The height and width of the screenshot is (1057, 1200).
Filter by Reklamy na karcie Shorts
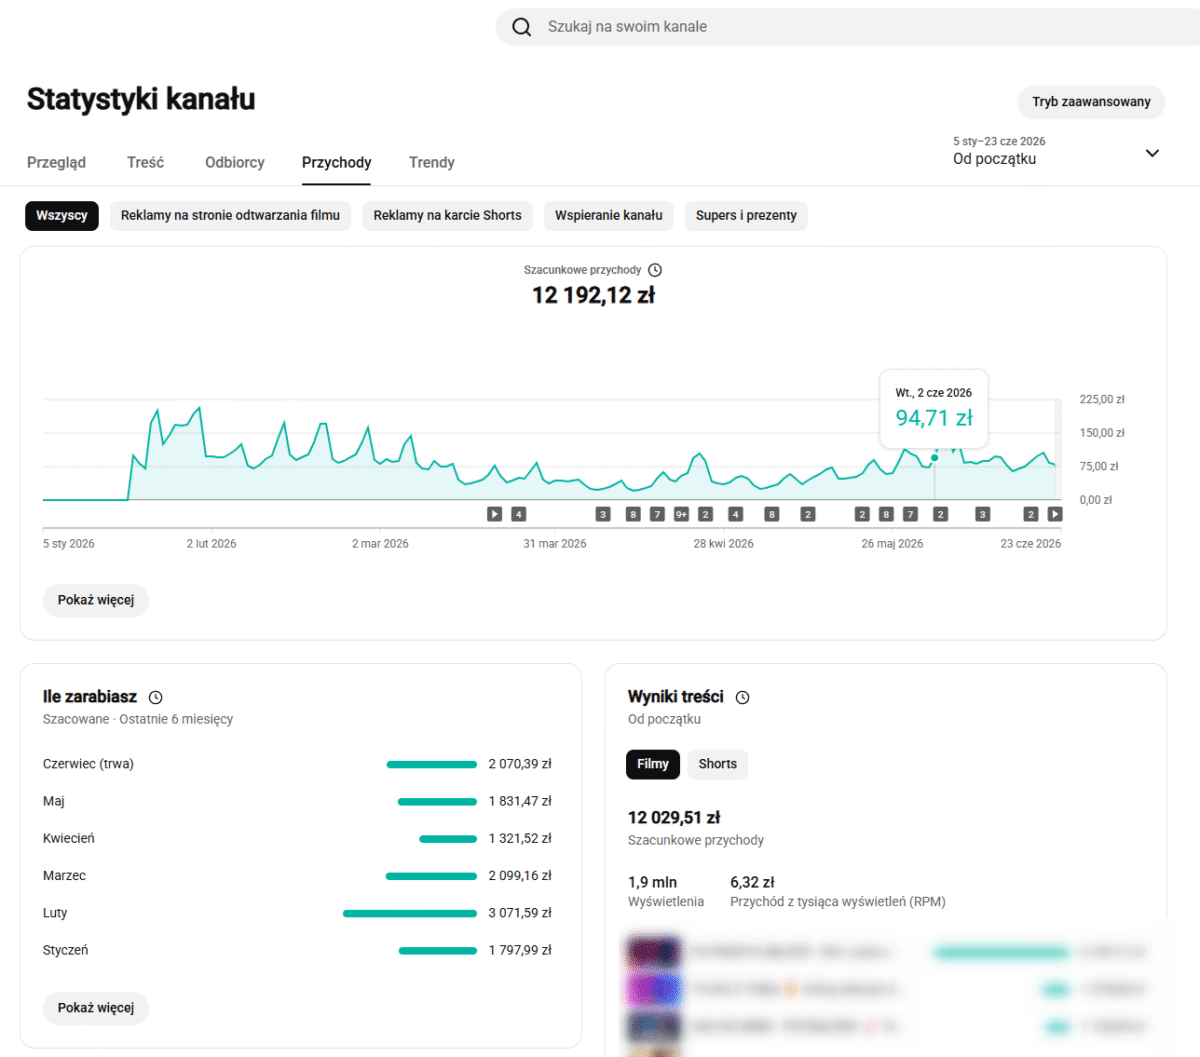447,216
